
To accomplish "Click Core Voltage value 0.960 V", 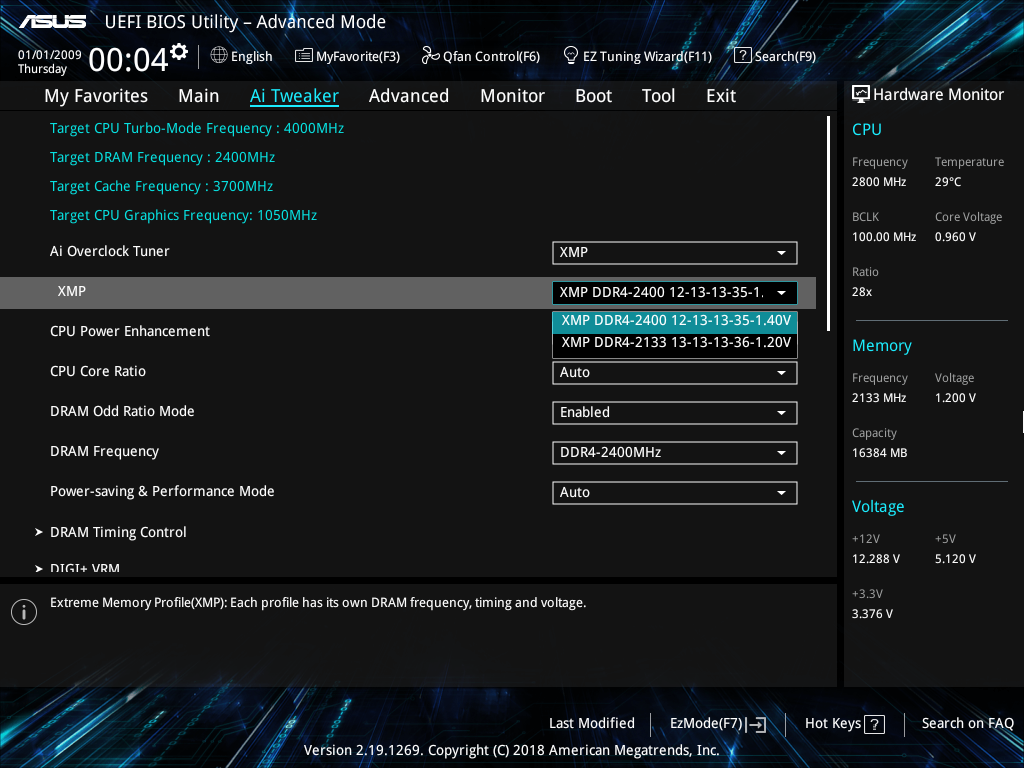I will 955,237.
